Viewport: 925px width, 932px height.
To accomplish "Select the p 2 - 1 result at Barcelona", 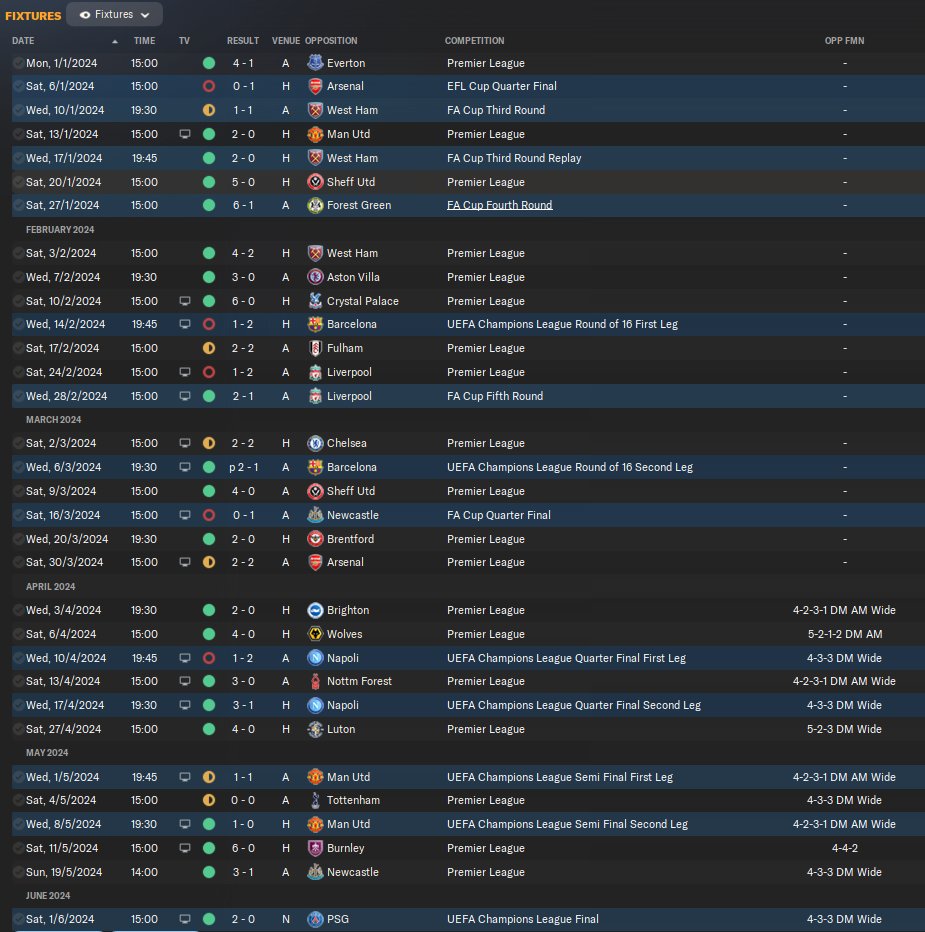I will click(243, 467).
